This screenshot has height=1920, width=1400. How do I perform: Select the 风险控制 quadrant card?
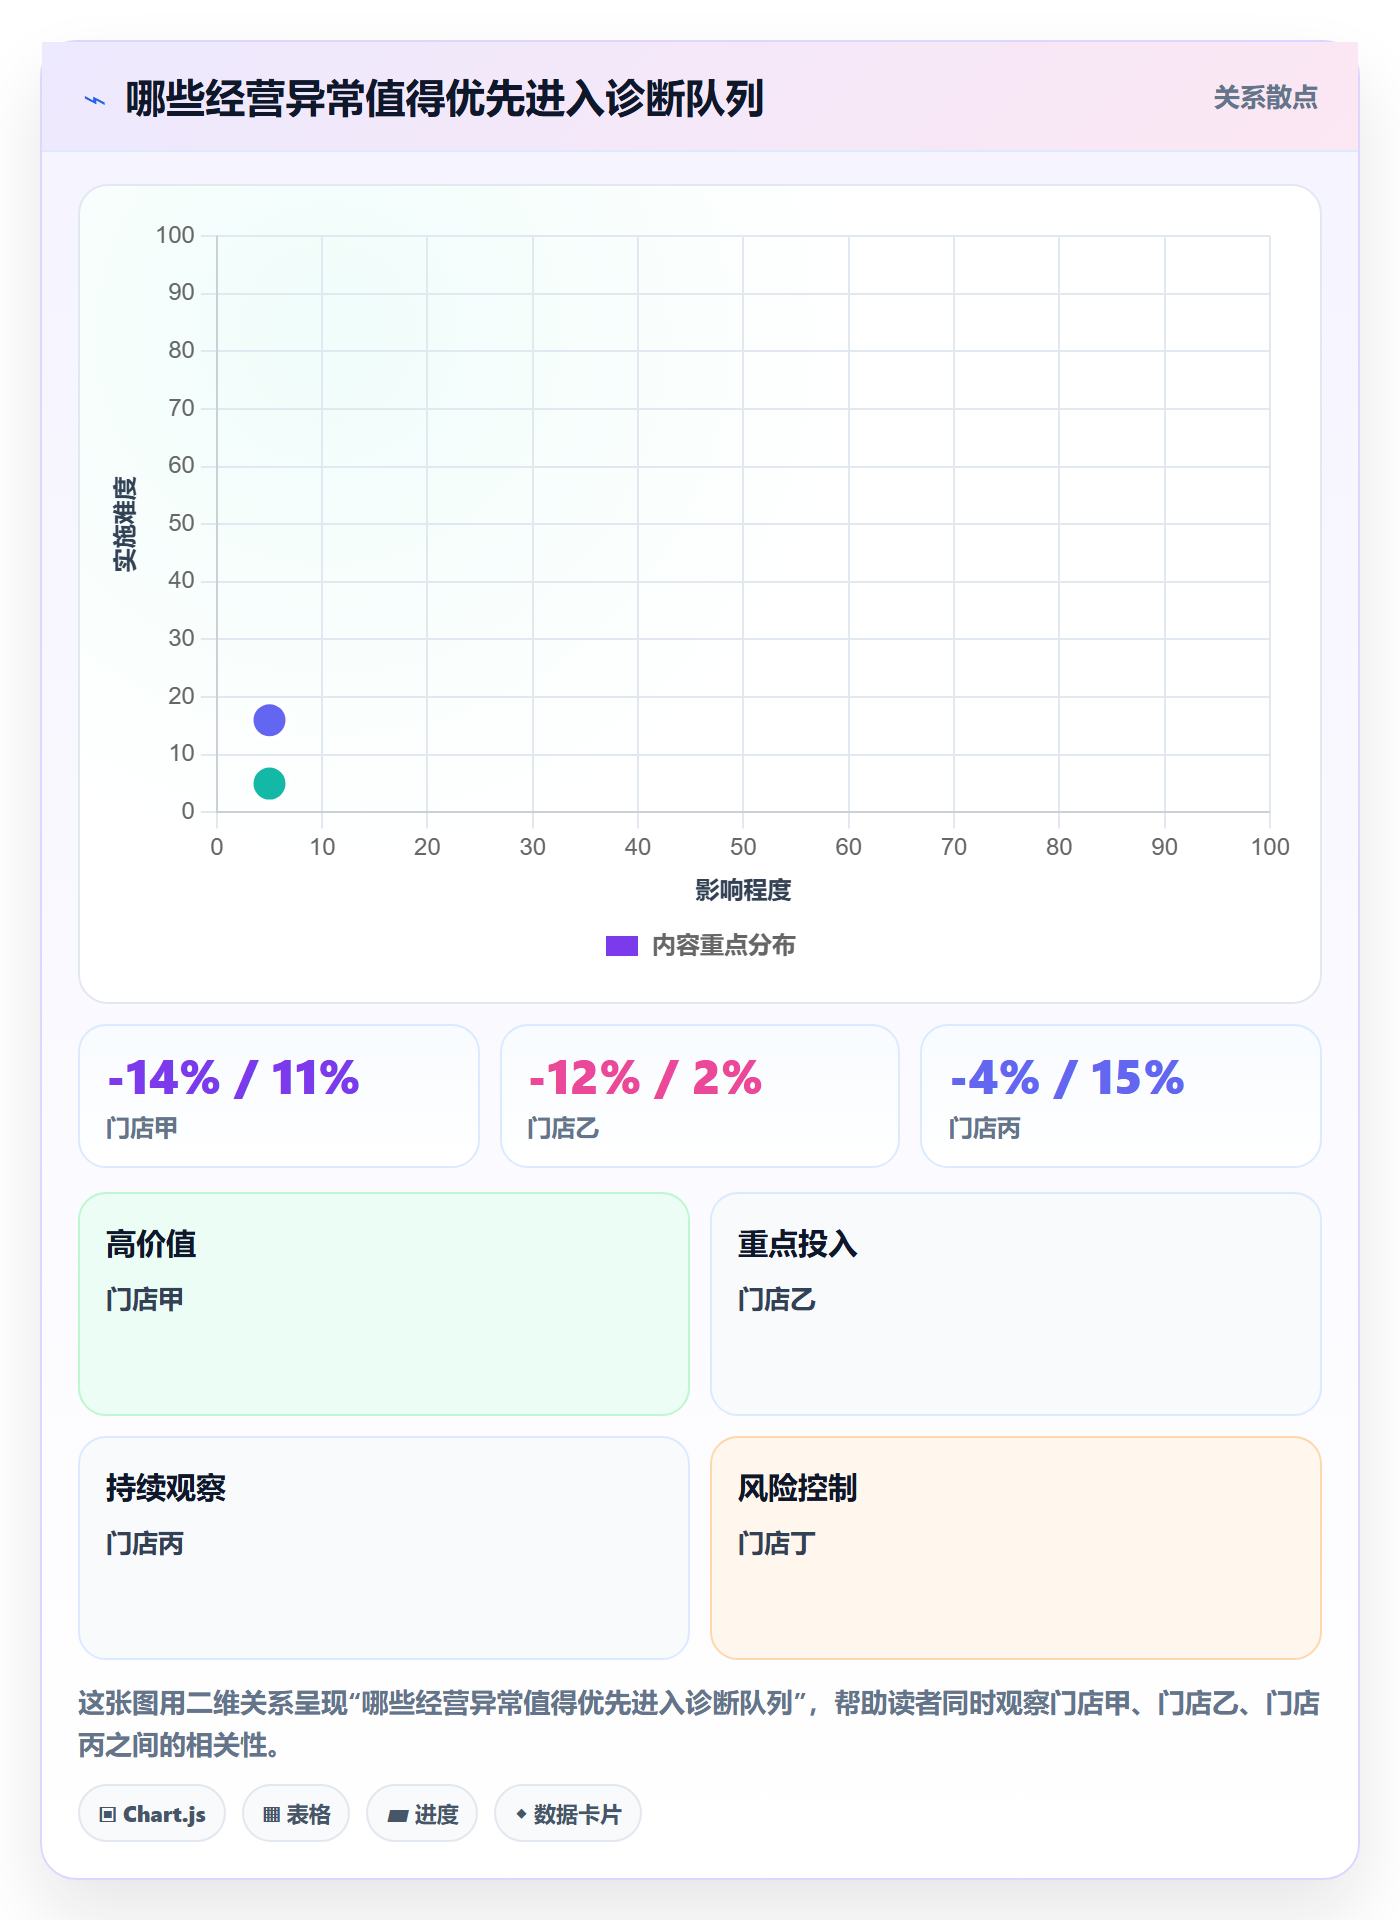(1016, 1548)
